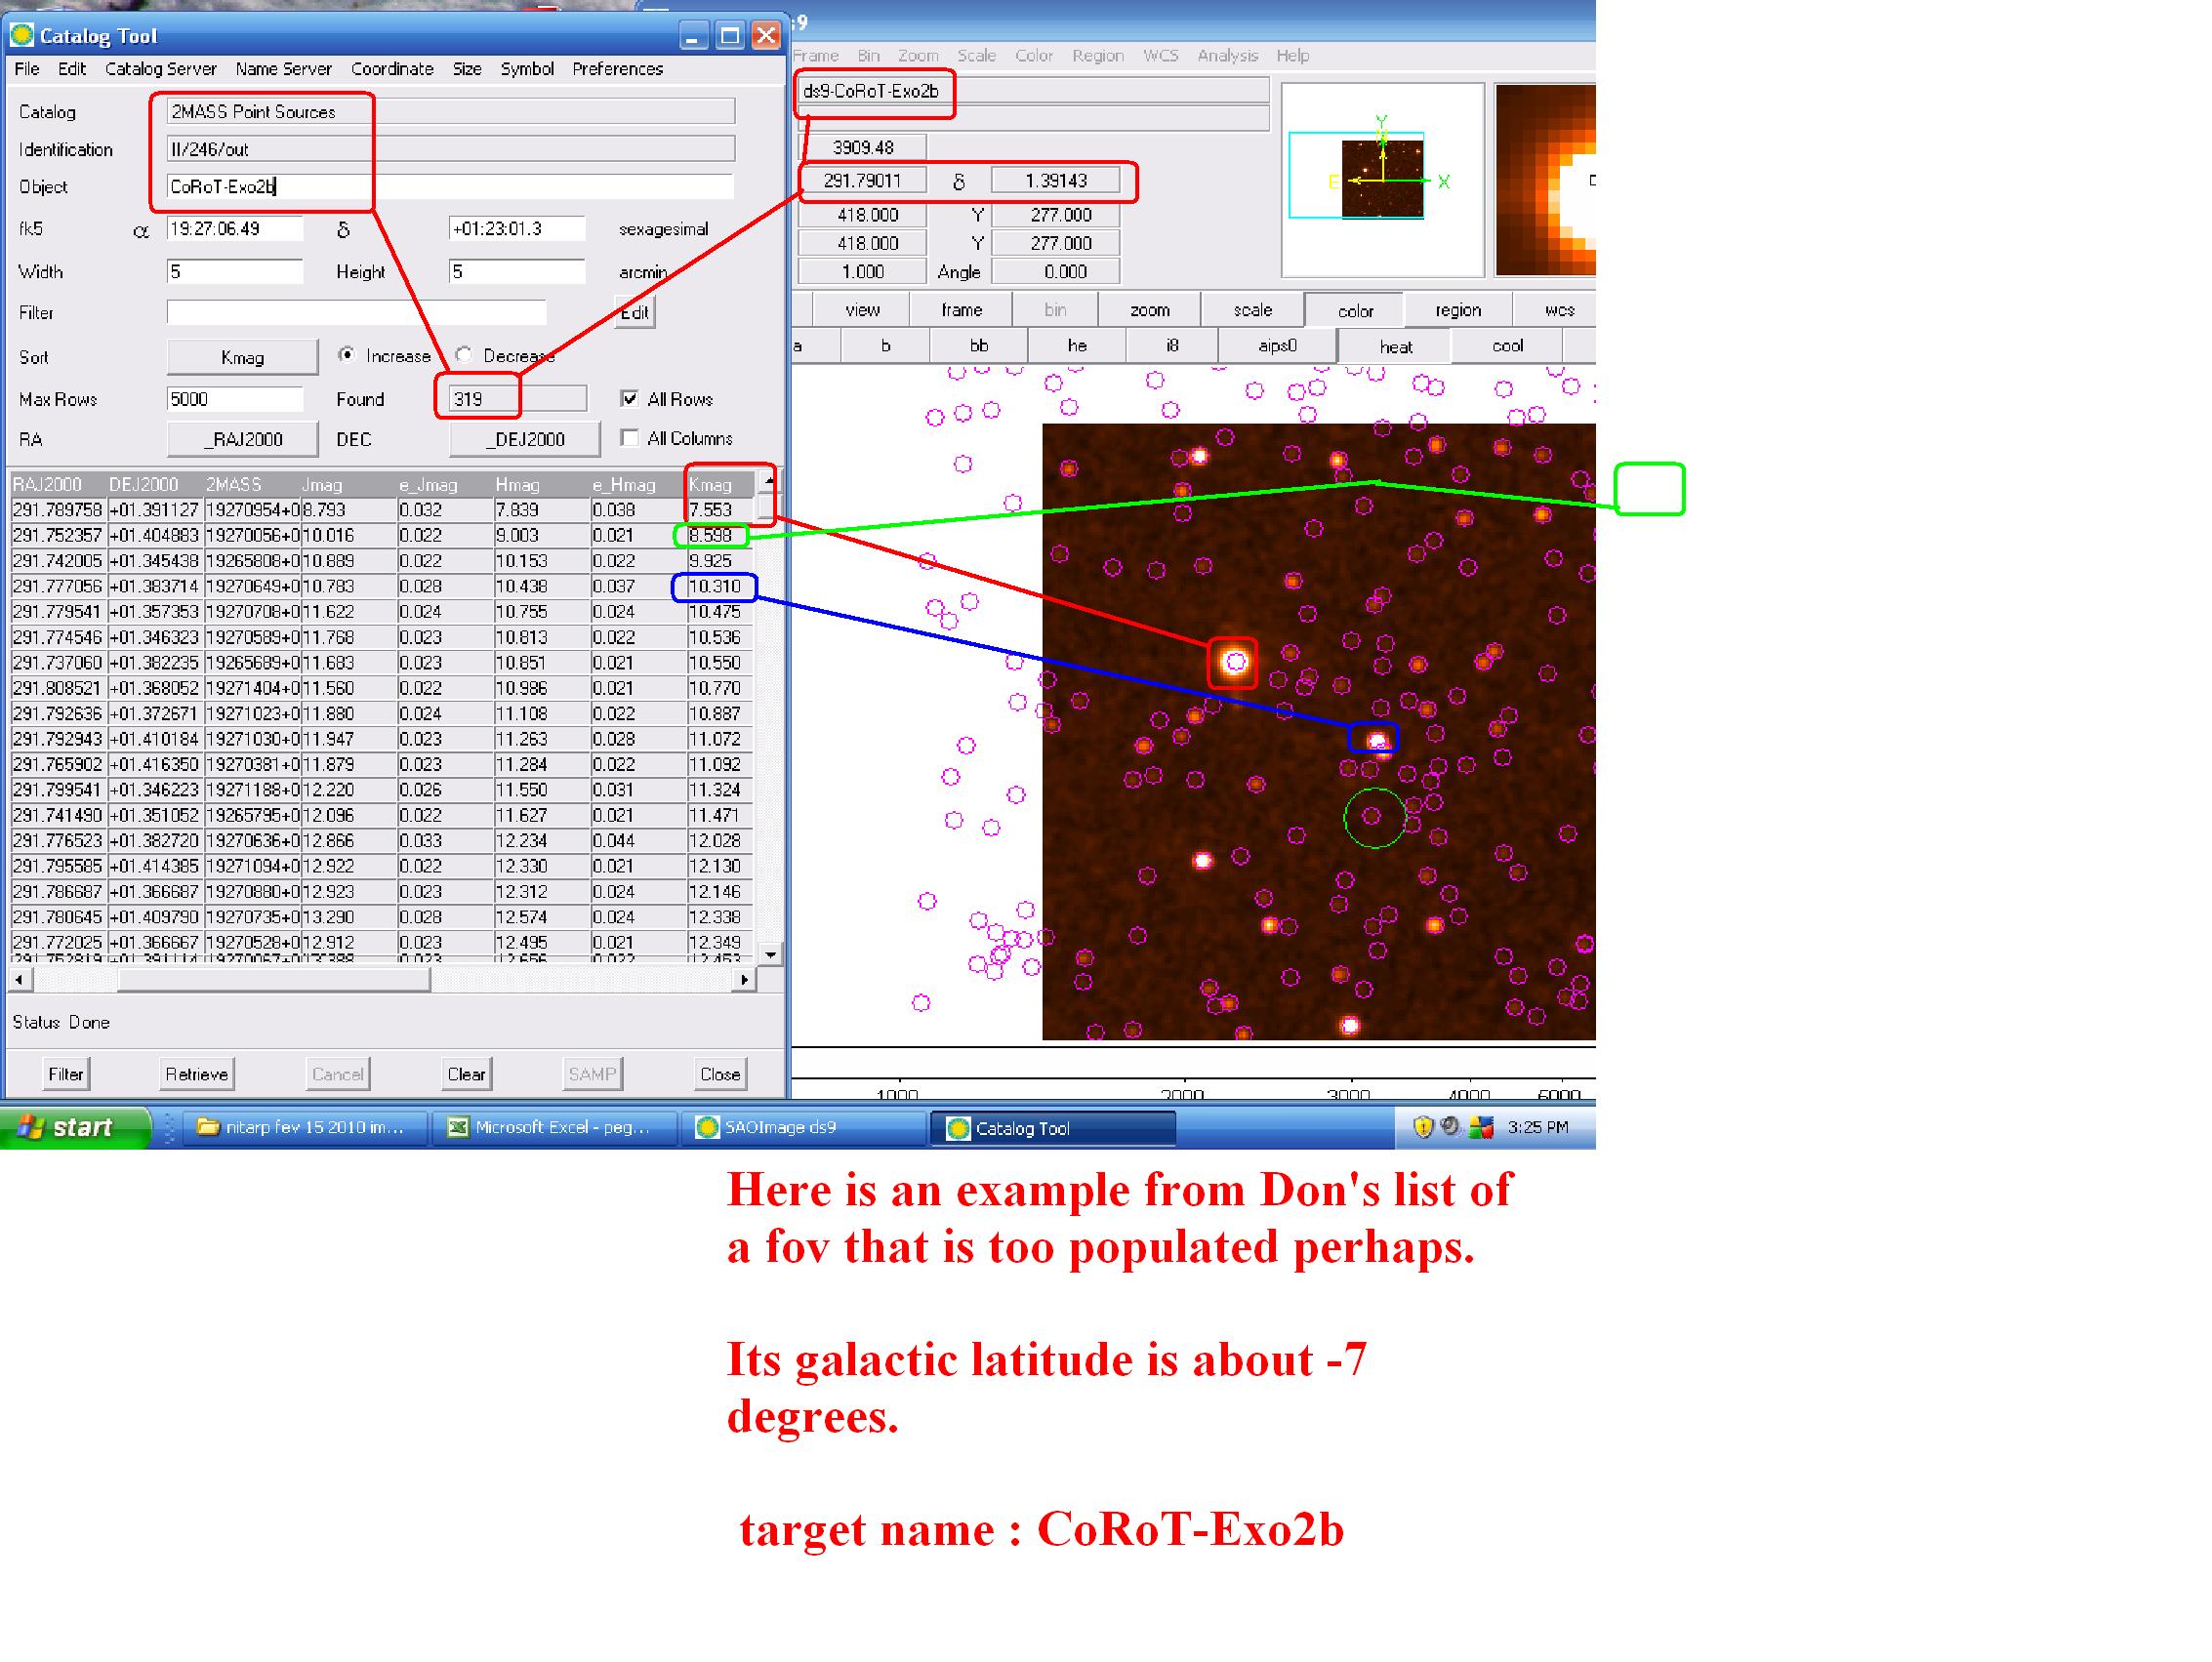Click the RAJ2000 column header
The width and height of the screenshot is (2212, 1662).
coord(58,485)
